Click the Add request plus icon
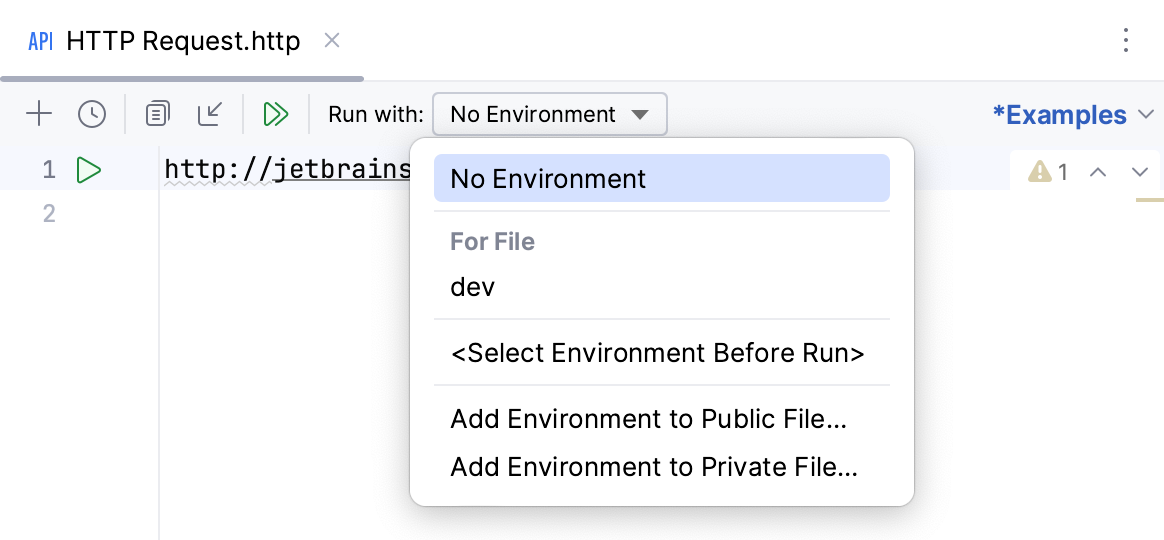This screenshot has width=1164, height=540. pyautogui.click(x=38, y=114)
